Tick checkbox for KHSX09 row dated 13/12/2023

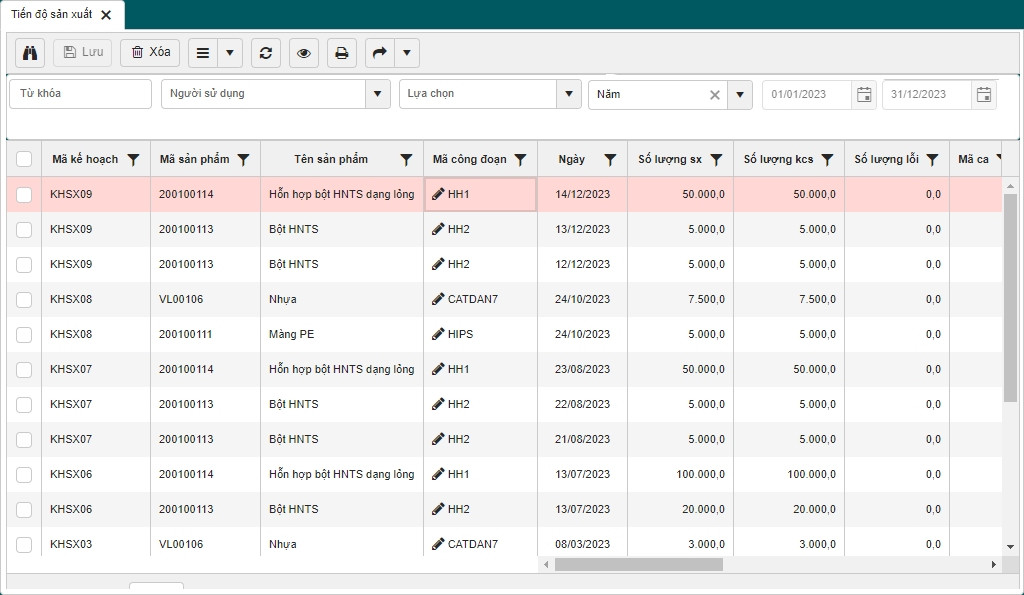tap(24, 229)
